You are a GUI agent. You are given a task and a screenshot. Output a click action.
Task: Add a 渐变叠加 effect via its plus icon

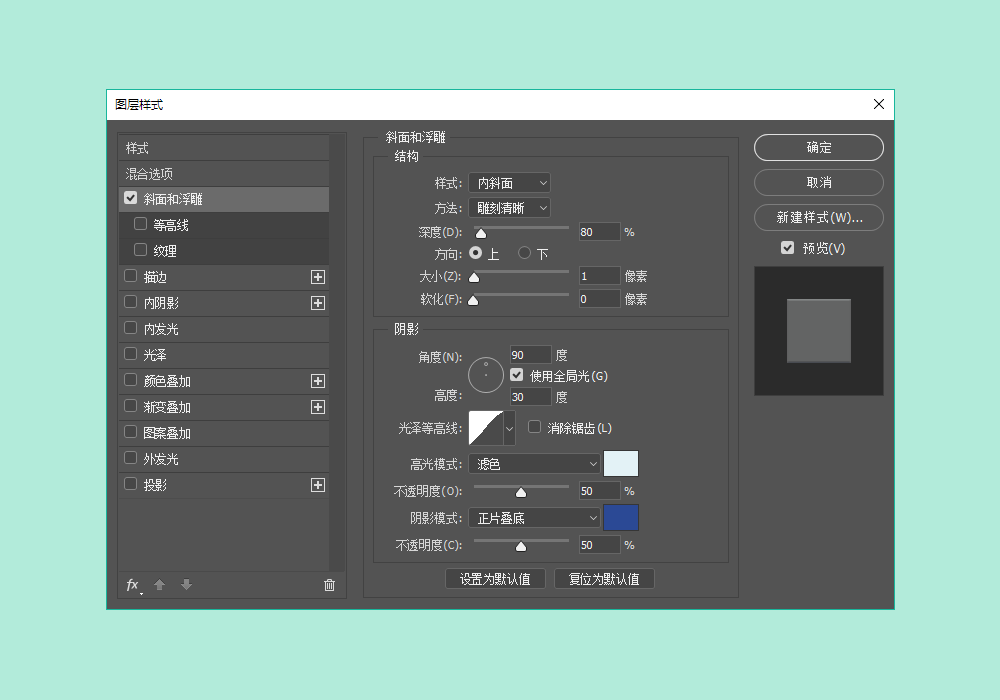(317, 407)
